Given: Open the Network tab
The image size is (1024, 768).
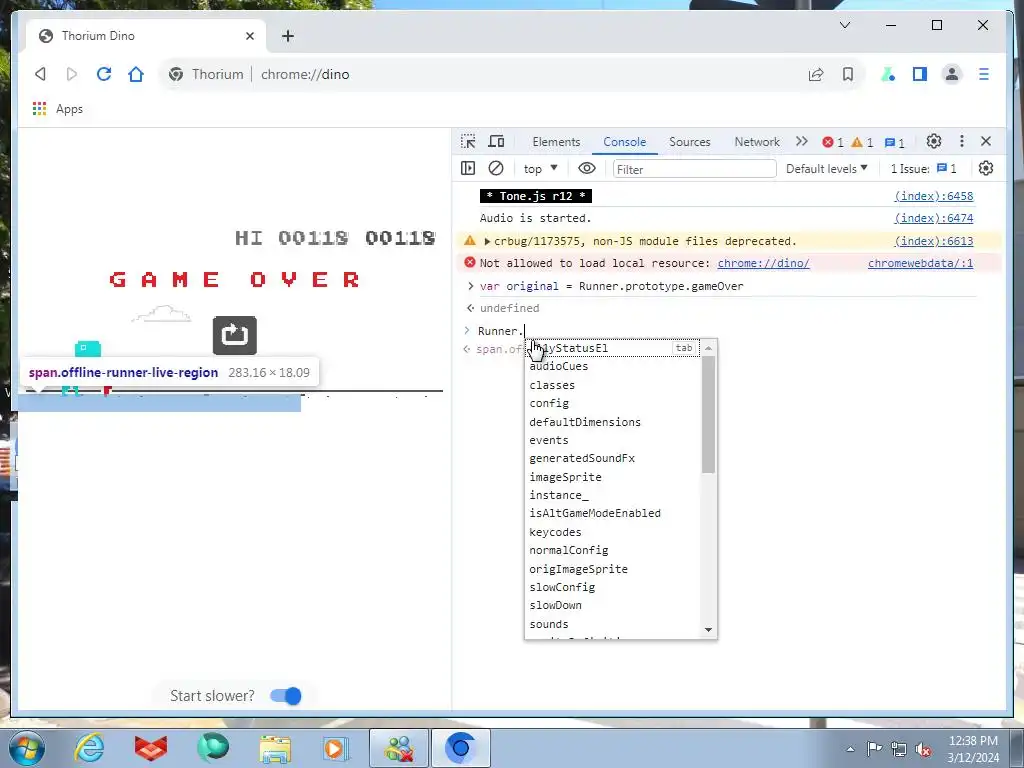Looking at the screenshot, I should tap(757, 142).
